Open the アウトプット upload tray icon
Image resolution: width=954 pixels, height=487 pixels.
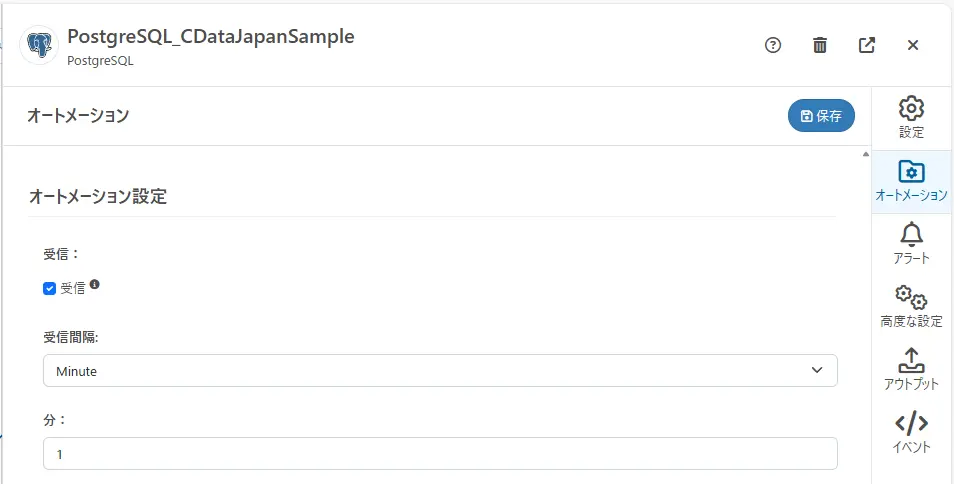[911, 370]
